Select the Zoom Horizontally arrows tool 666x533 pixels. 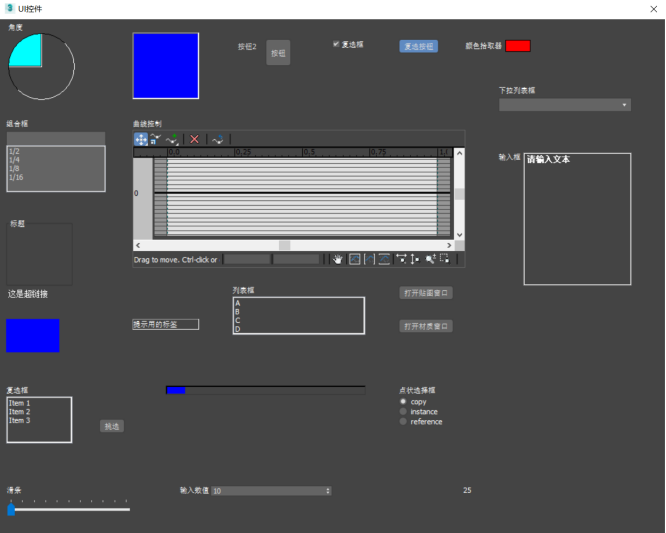click(x=401, y=259)
